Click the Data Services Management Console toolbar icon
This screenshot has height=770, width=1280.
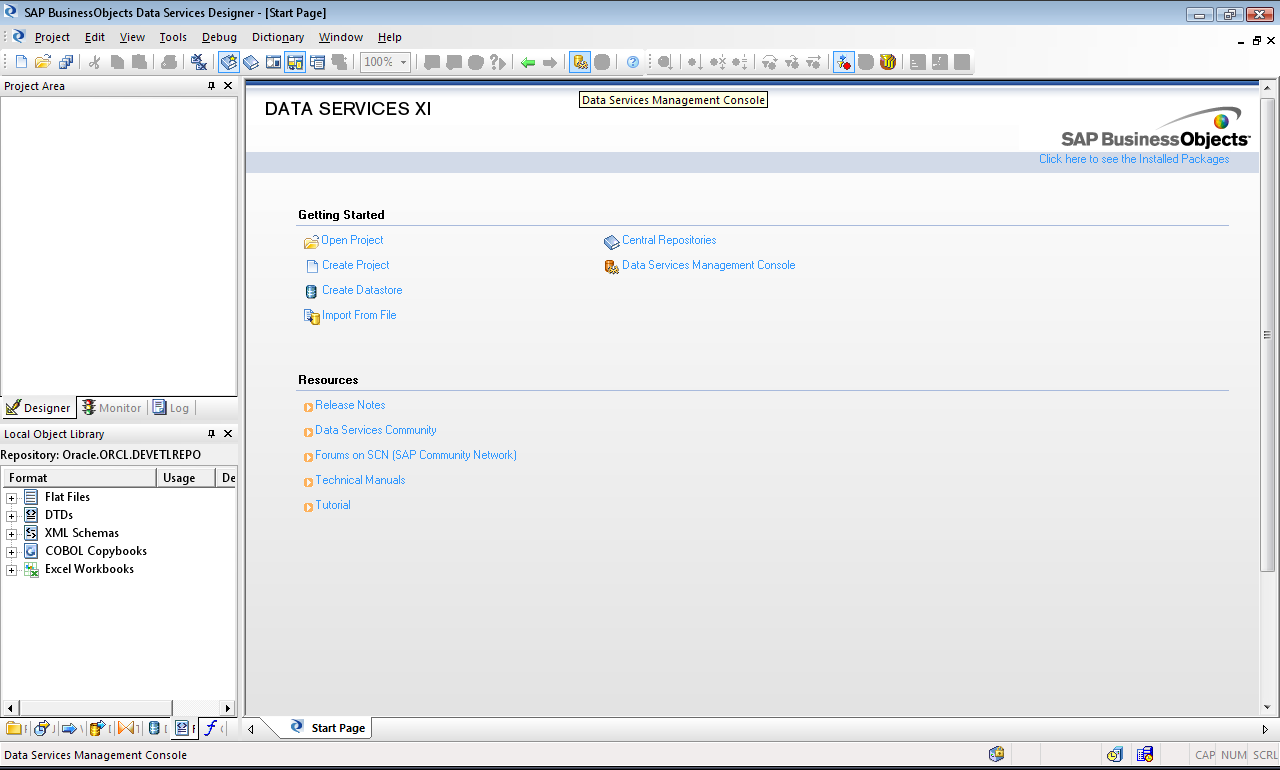(x=580, y=62)
